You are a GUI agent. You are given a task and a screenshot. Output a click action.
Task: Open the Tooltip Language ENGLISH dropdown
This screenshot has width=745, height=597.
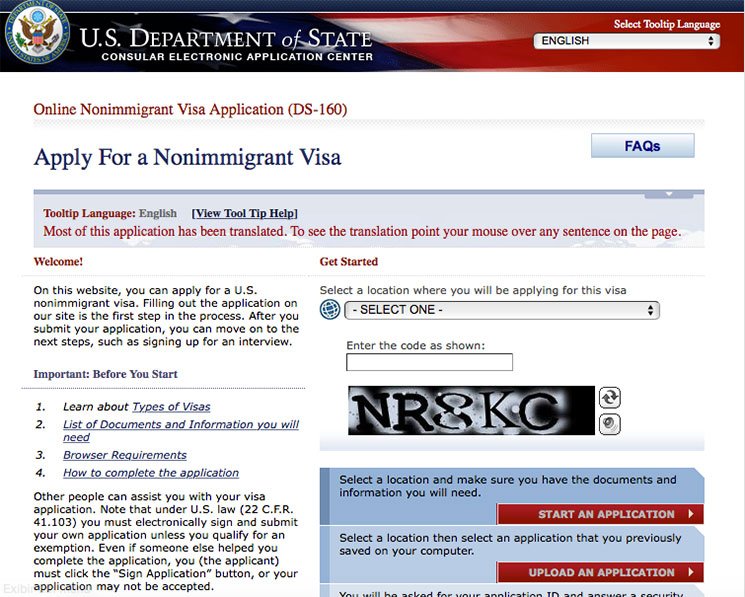tap(627, 41)
